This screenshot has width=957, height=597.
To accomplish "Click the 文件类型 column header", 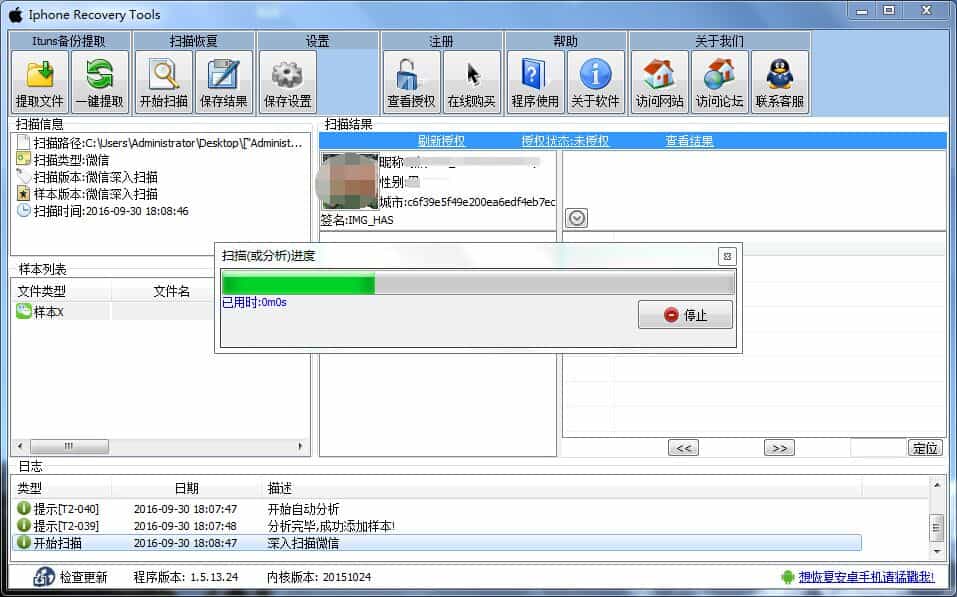I will click(62, 292).
